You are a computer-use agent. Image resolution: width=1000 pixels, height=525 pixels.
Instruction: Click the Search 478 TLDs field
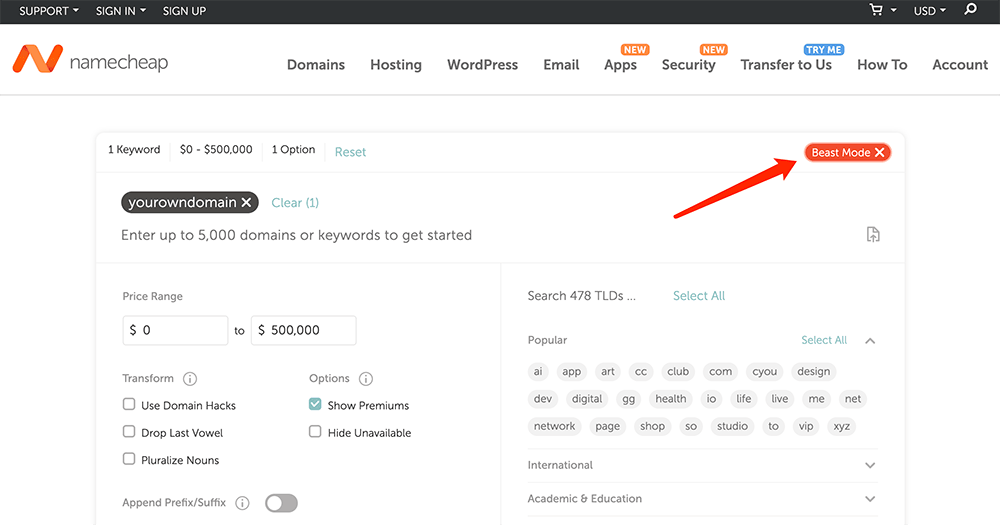point(582,295)
